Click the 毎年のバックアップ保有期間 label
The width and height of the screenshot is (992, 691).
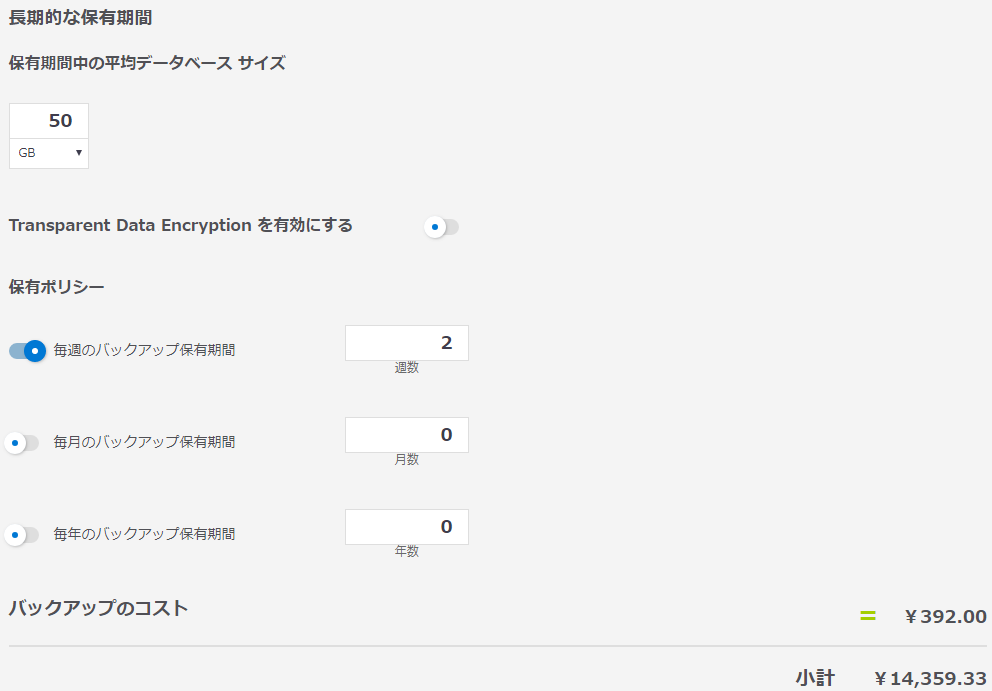click(144, 534)
